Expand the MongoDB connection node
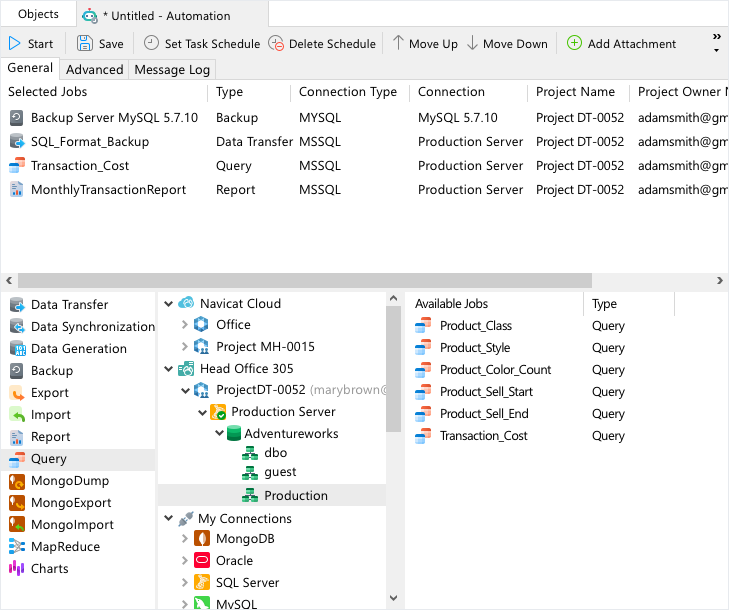The width and height of the screenshot is (729, 610). pyautogui.click(x=184, y=539)
